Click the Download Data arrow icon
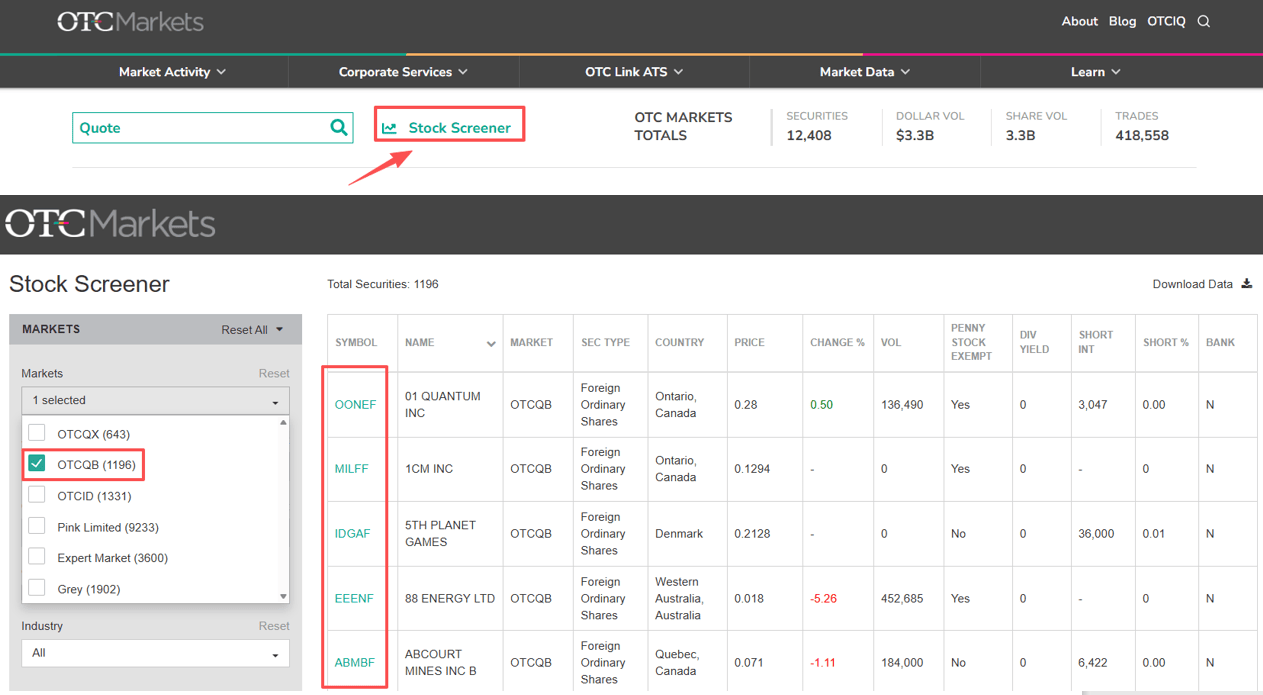Image resolution: width=1263 pixels, height=695 pixels. [x=1246, y=284]
